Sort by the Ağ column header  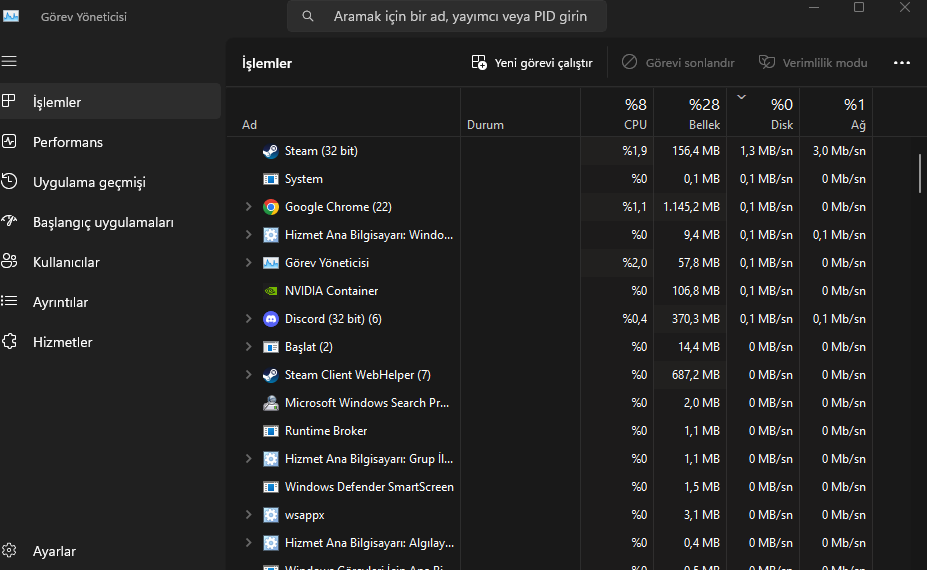point(836,112)
